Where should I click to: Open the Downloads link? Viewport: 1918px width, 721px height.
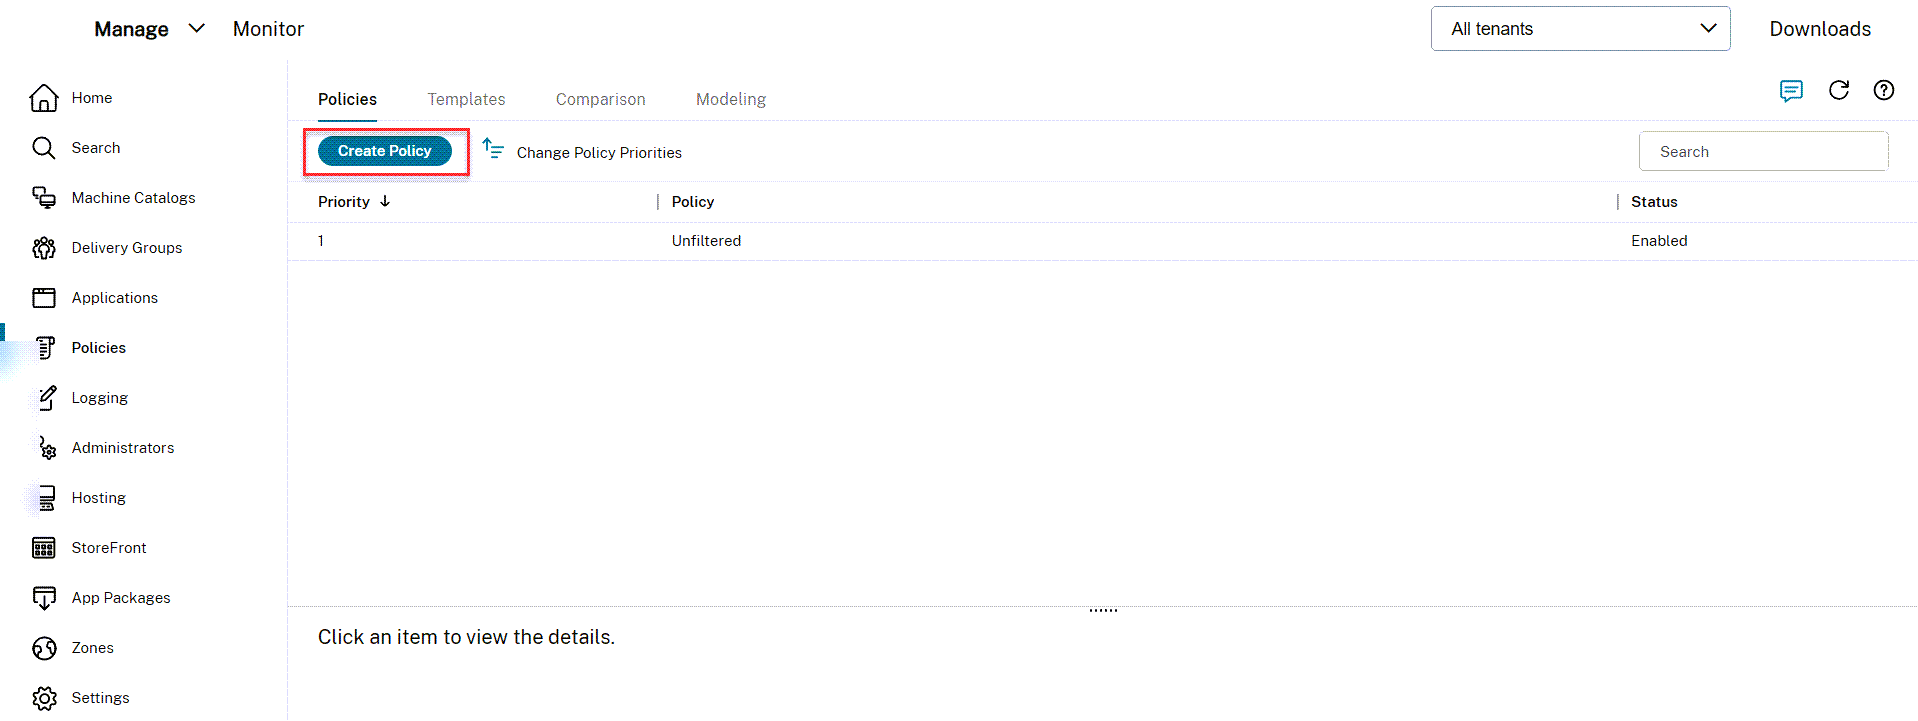1820,29
